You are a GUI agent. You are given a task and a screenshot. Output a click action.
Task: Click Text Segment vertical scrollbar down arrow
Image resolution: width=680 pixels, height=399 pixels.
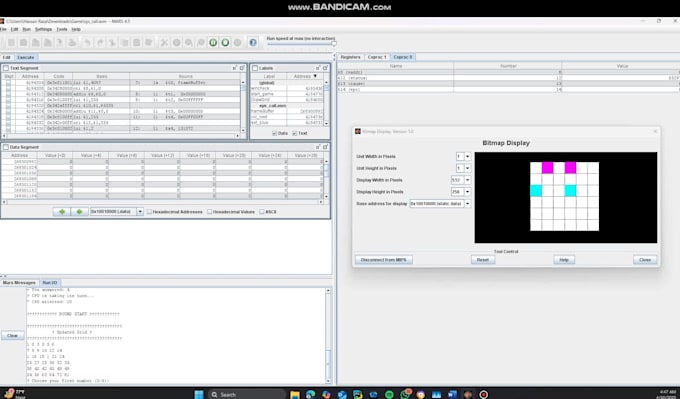coord(243,130)
